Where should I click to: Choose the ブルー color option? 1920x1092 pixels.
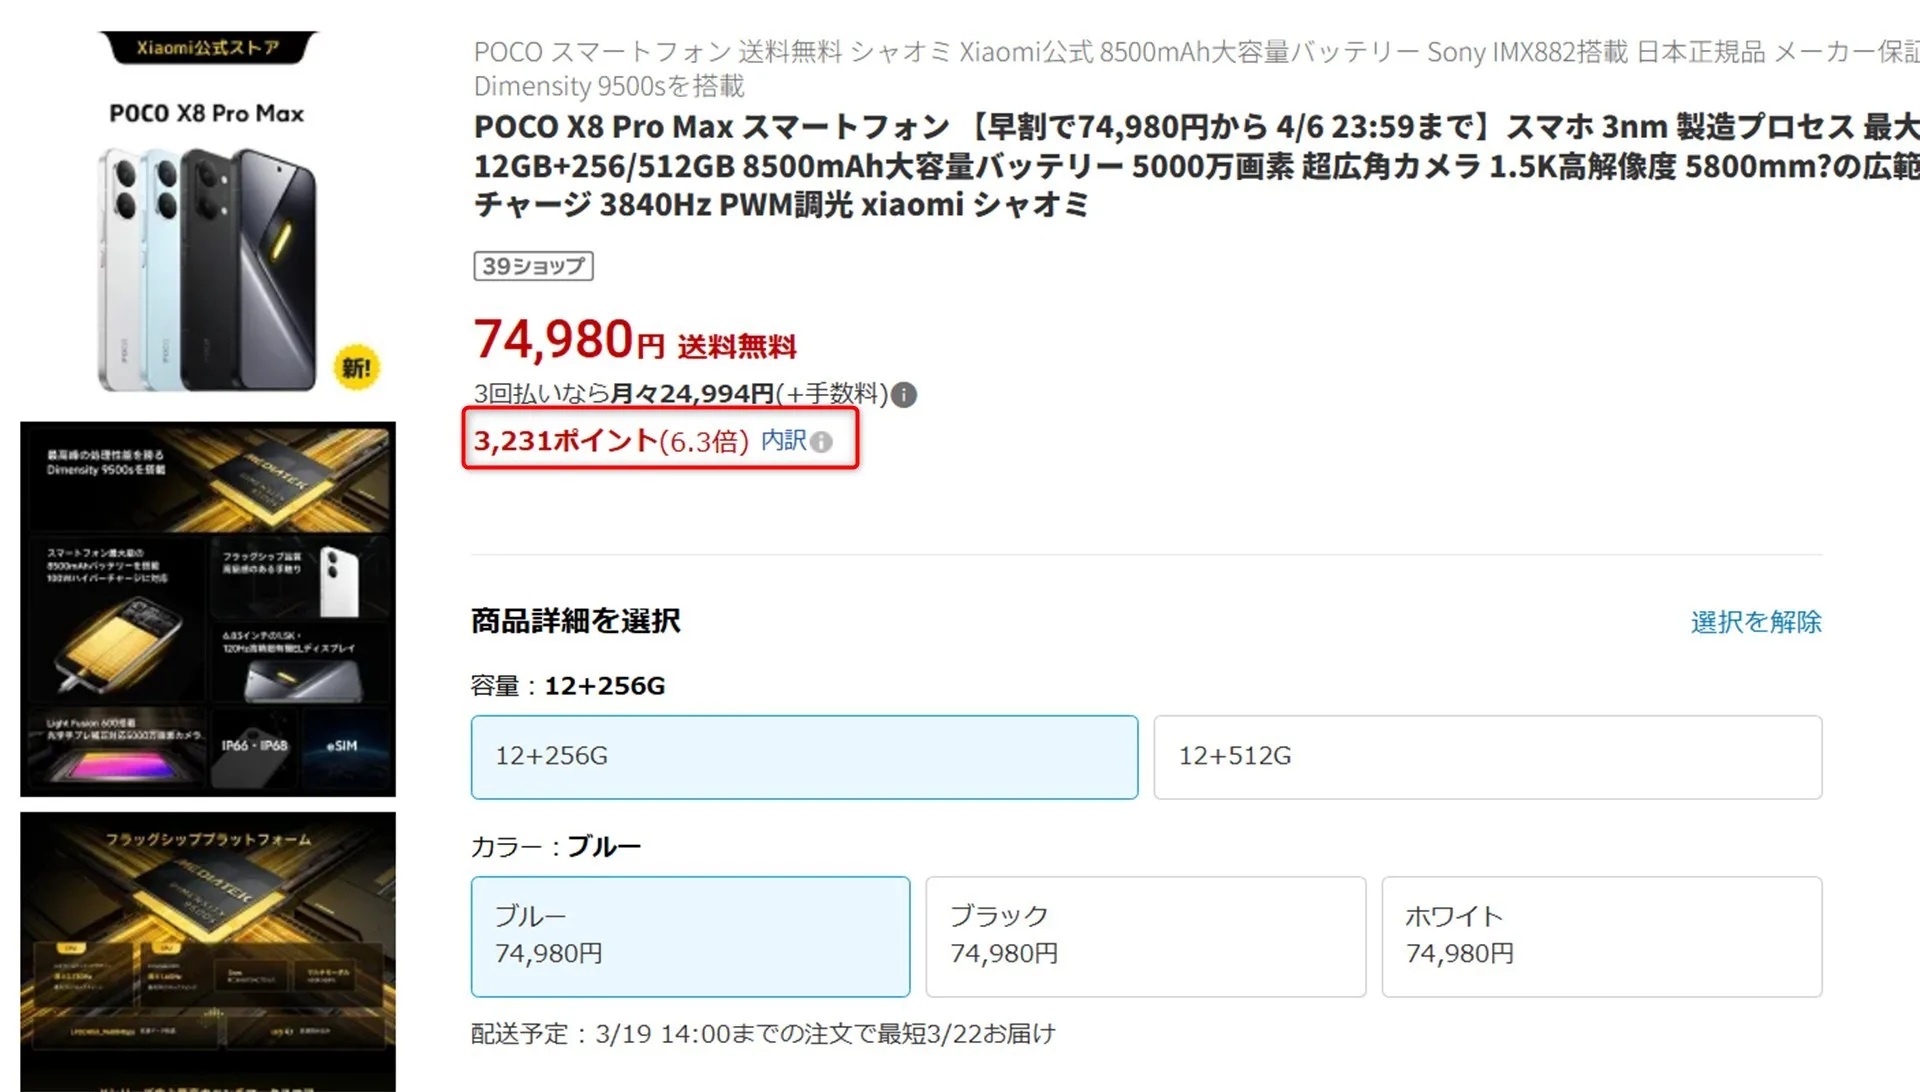[x=690, y=936]
